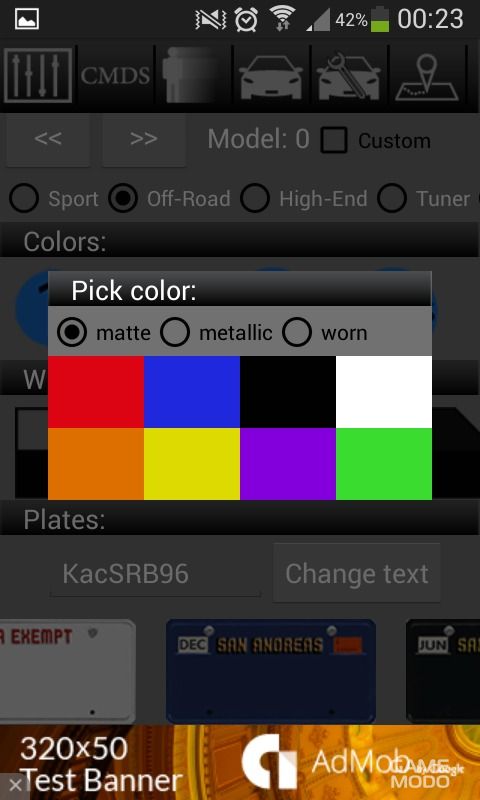Open the player character tab icon
Screen dimensions: 480x800
[x=193, y=76]
